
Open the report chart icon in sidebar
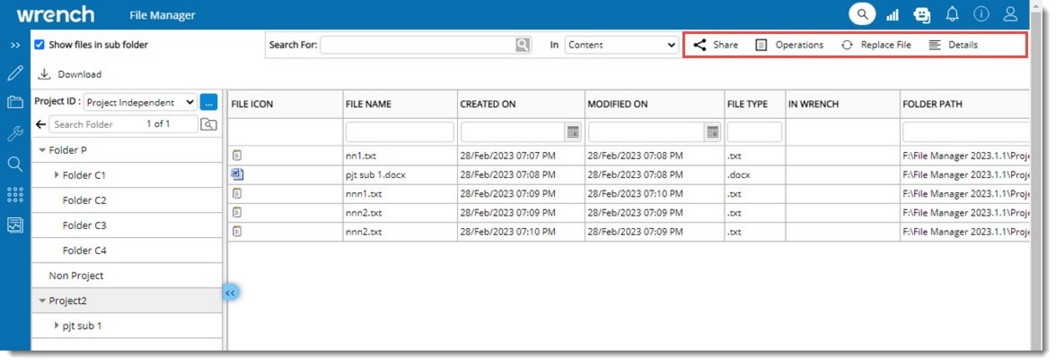point(15,225)
